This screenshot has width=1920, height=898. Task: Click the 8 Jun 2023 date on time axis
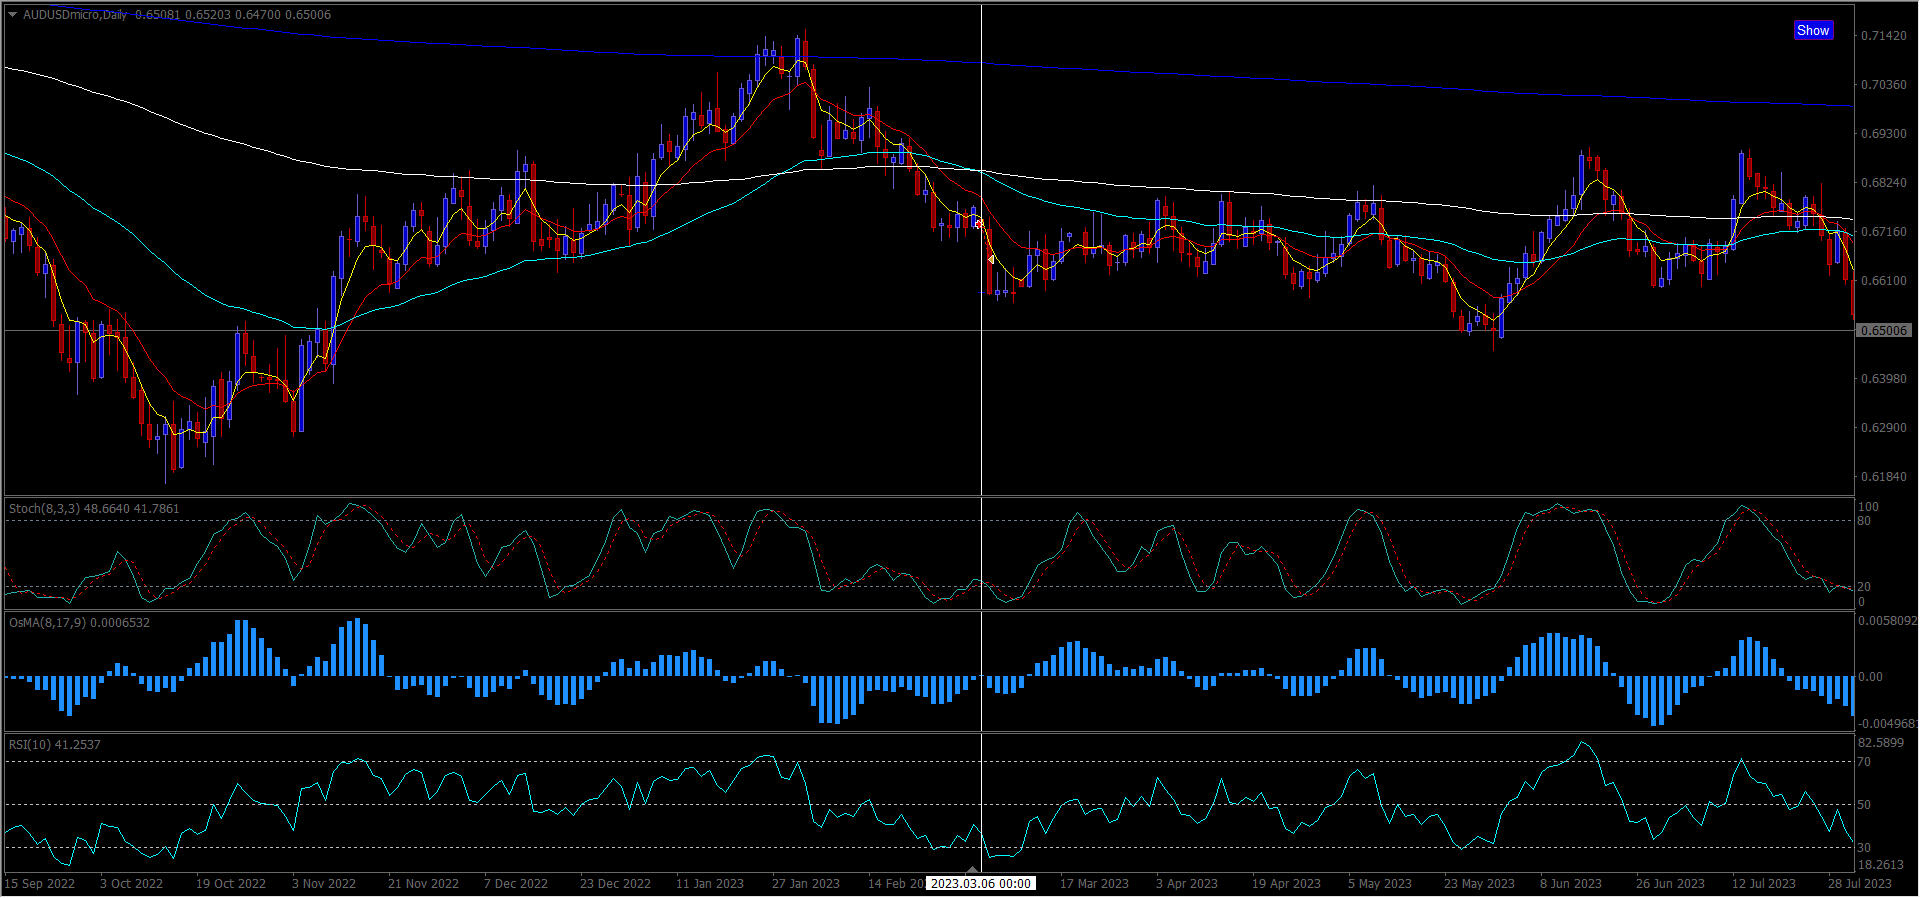(x=1570, y=884)
